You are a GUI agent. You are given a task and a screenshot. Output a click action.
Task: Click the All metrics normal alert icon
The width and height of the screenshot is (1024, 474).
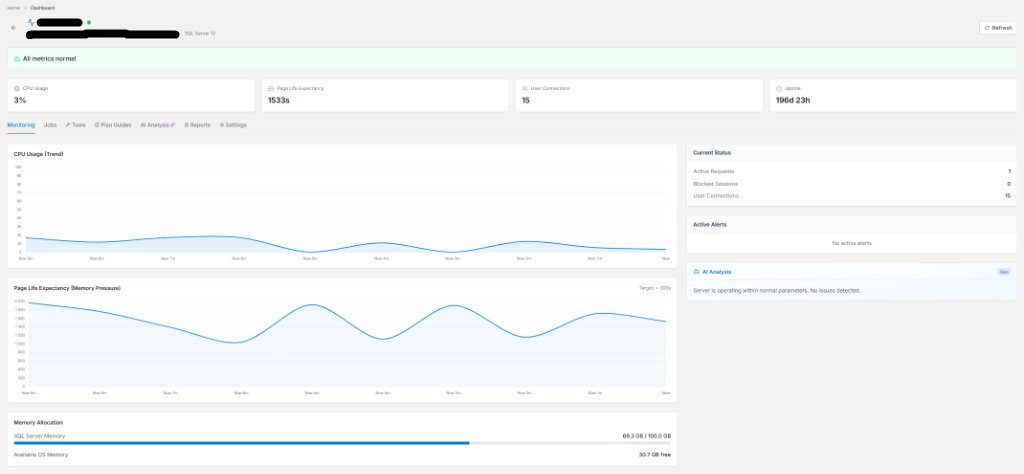[x=17, y=58]
